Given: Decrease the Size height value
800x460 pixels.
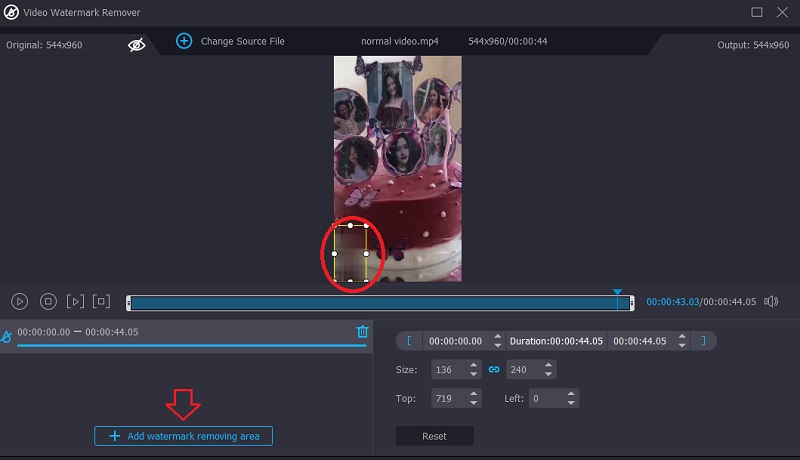Looking at the screenshot, I should (x=547, y=375).
